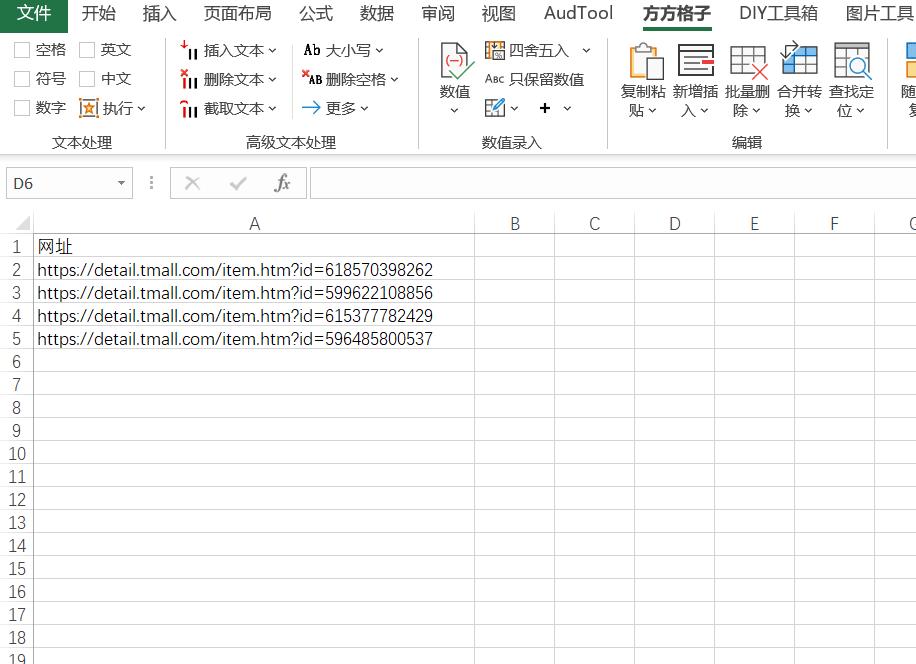The height and width of the screenshot is (664, 916).
Task: Click the pencil edit icon in 数值录入
Action: [x=494, y=107]
